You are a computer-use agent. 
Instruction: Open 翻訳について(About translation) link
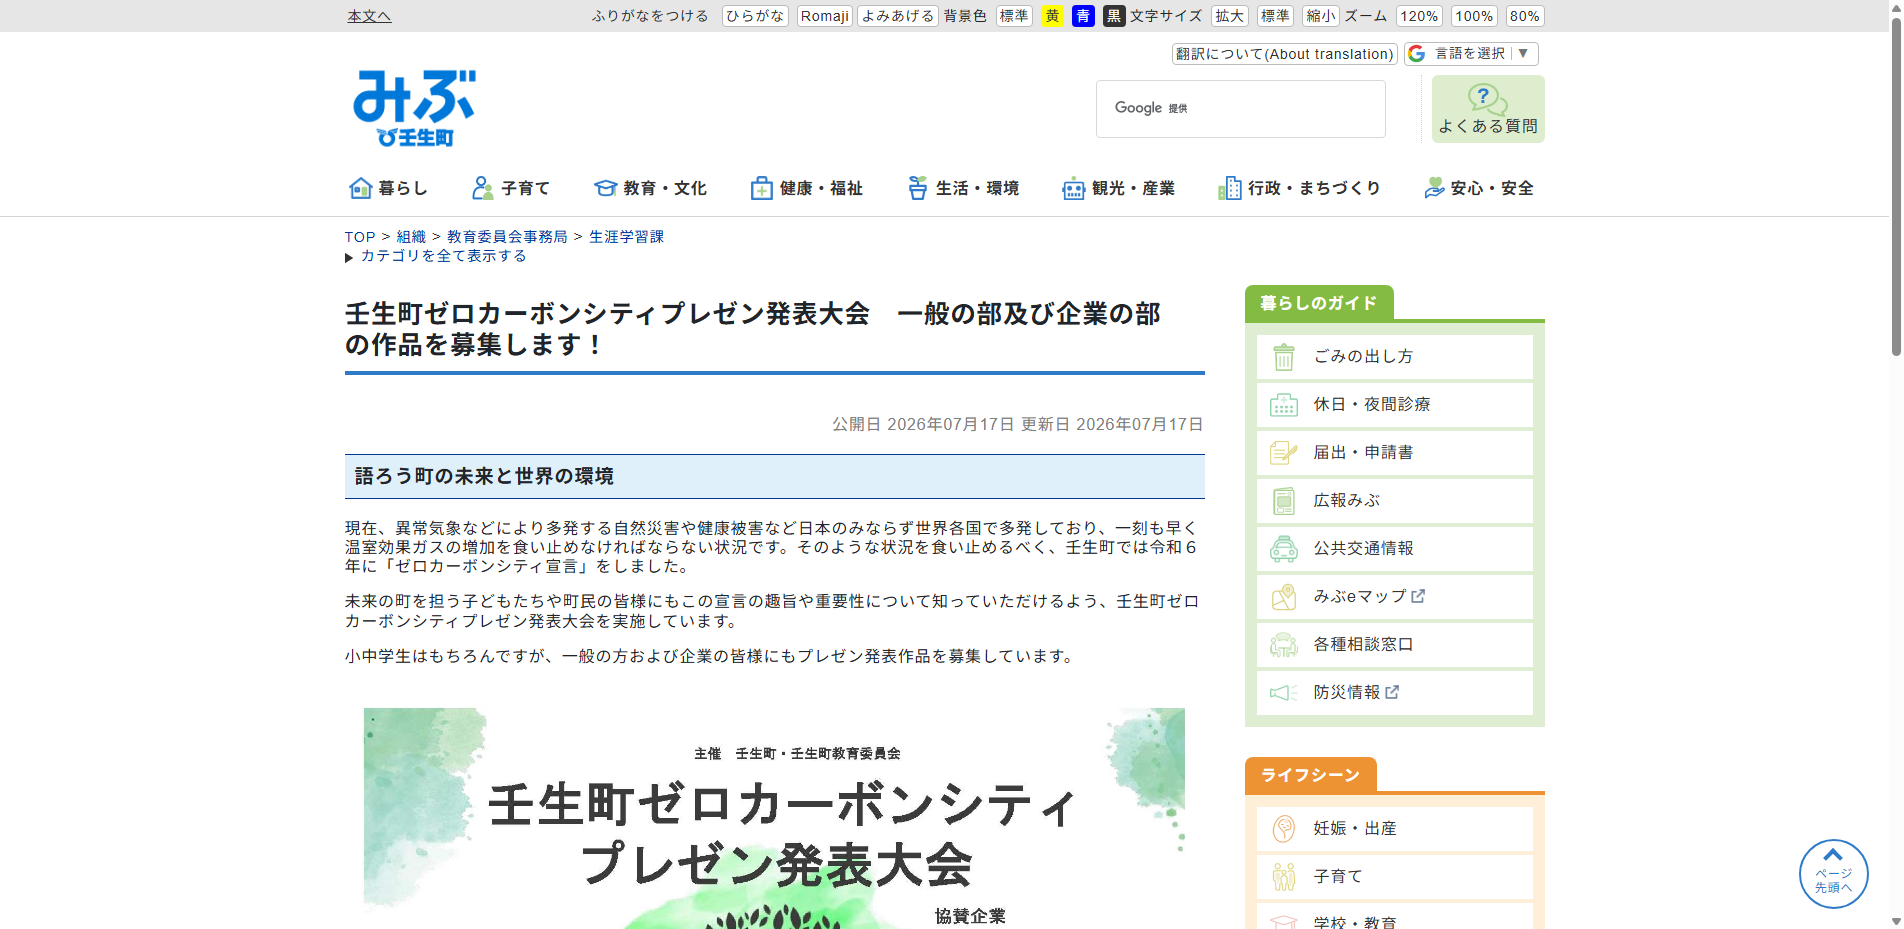click(1285, 54)
